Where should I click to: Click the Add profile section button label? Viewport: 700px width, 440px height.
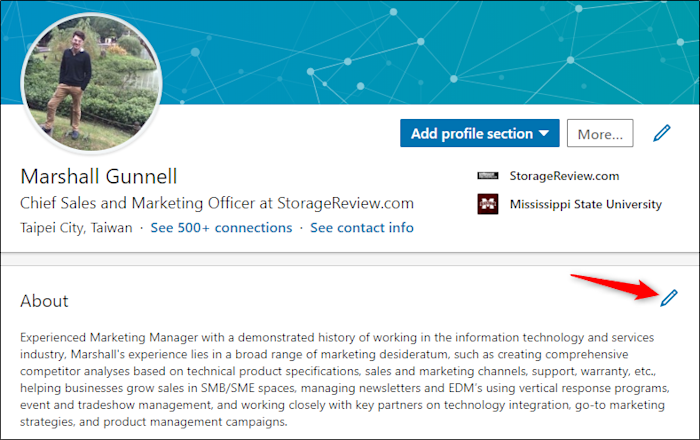(472, 133)
